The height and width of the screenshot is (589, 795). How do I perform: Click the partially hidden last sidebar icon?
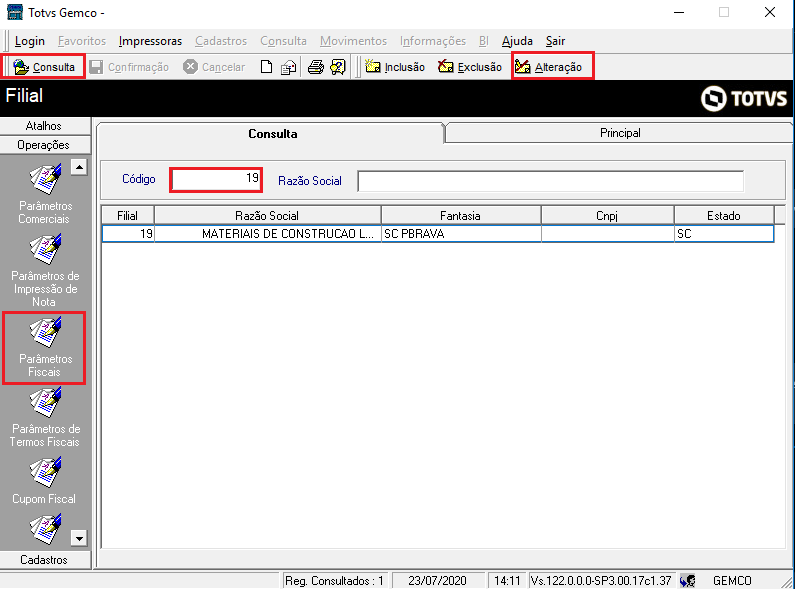(45, 529)
